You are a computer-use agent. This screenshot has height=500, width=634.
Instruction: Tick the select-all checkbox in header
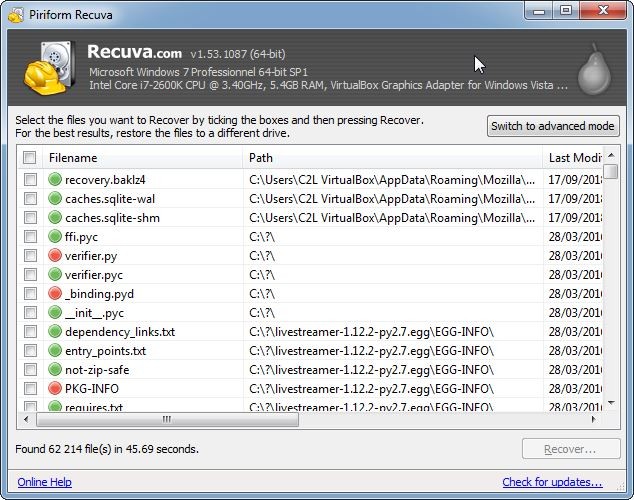coord(30,157)
